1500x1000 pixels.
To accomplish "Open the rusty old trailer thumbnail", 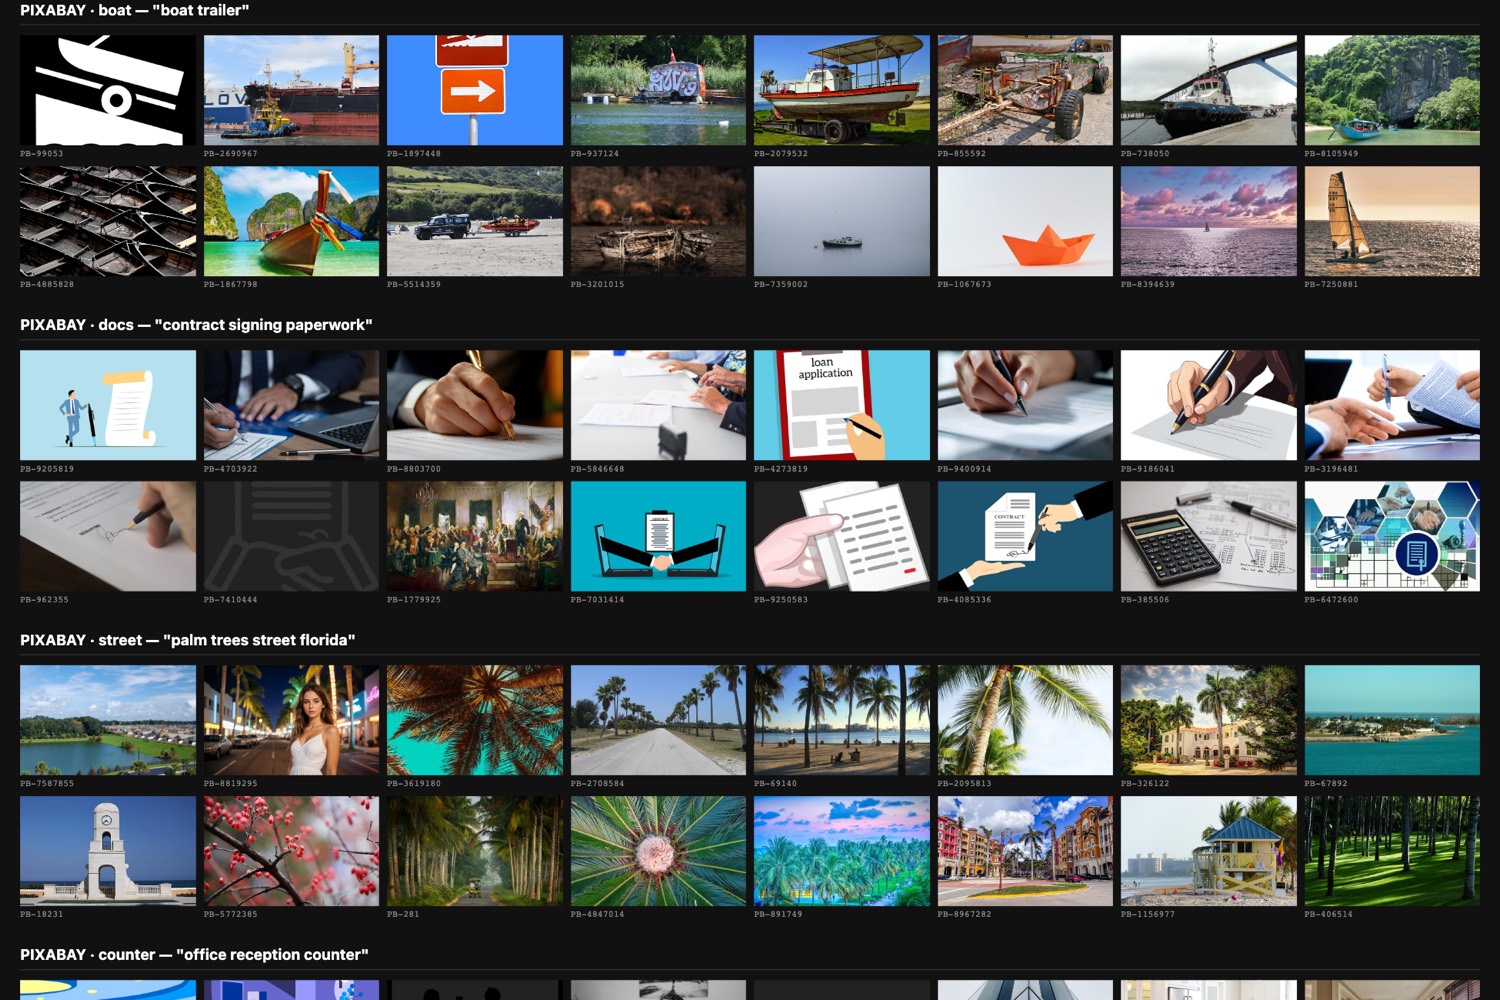I will 1025,90.
